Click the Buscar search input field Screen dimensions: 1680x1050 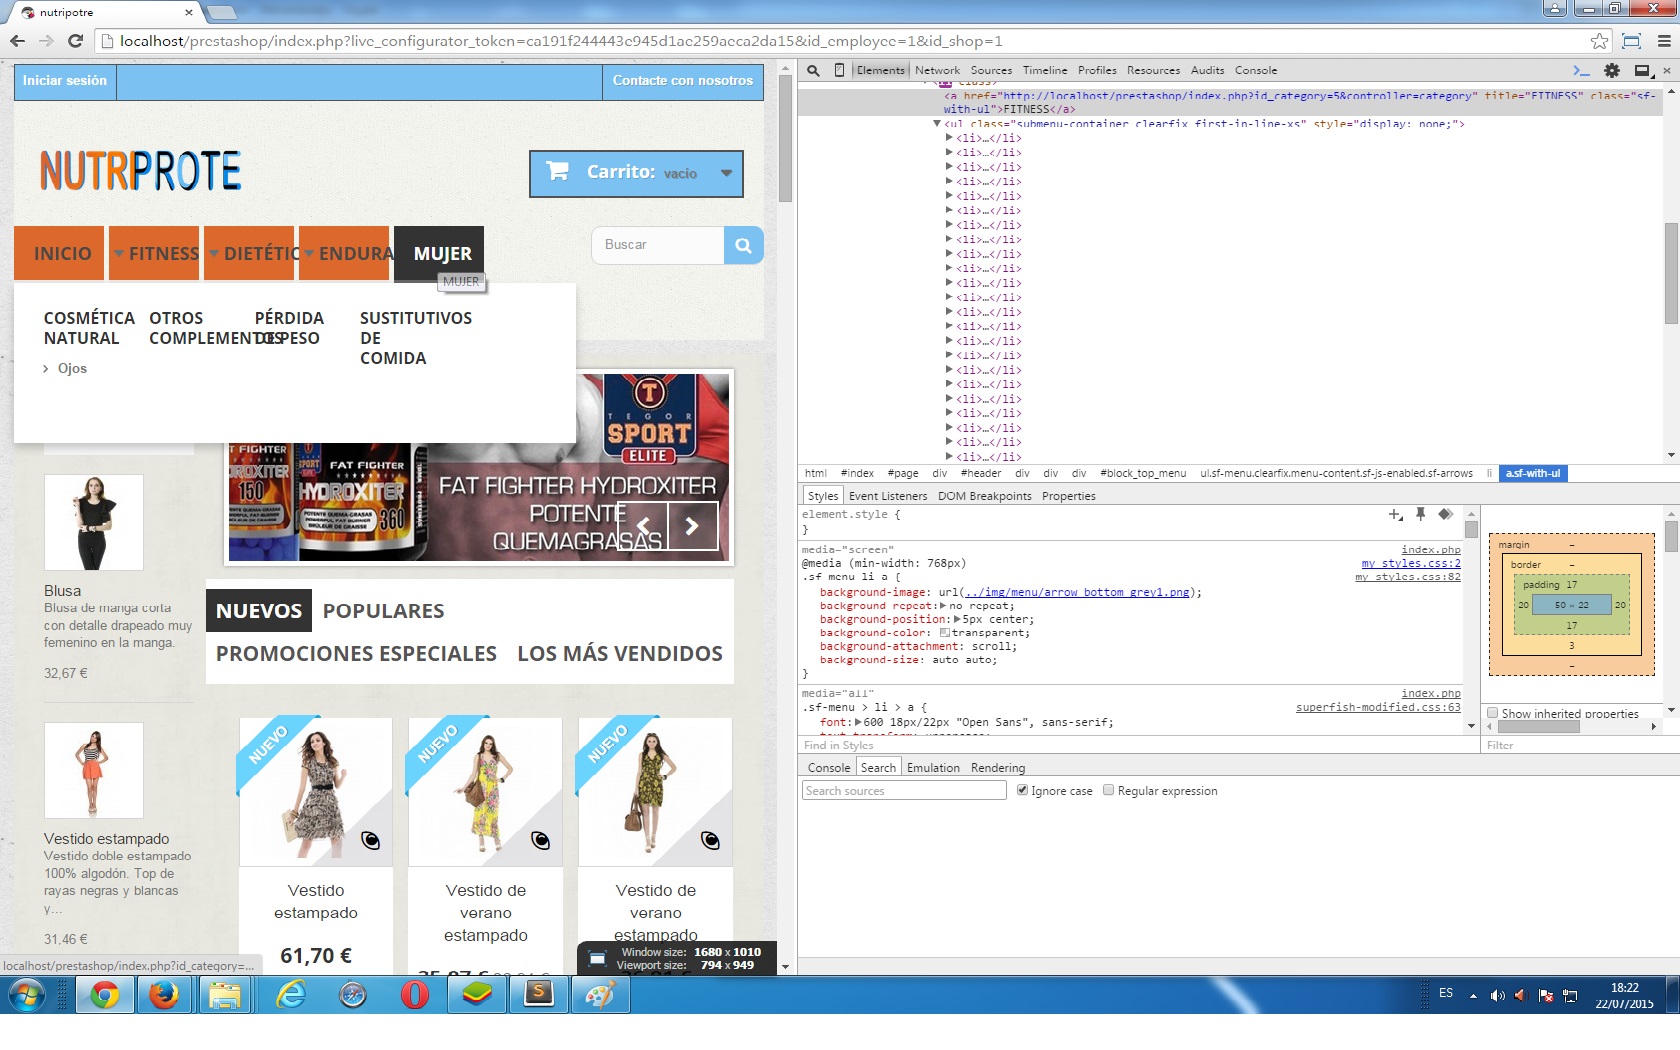pos(658,245)
